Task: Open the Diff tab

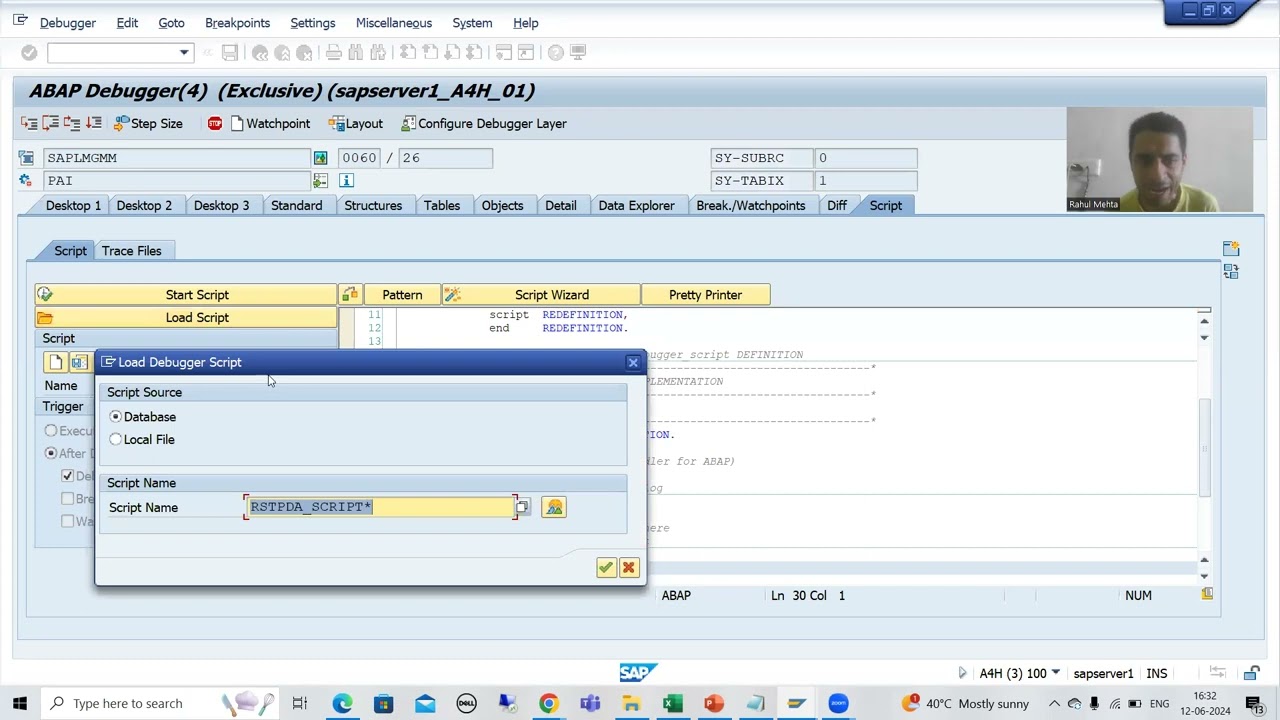Action: pos(837,205)
